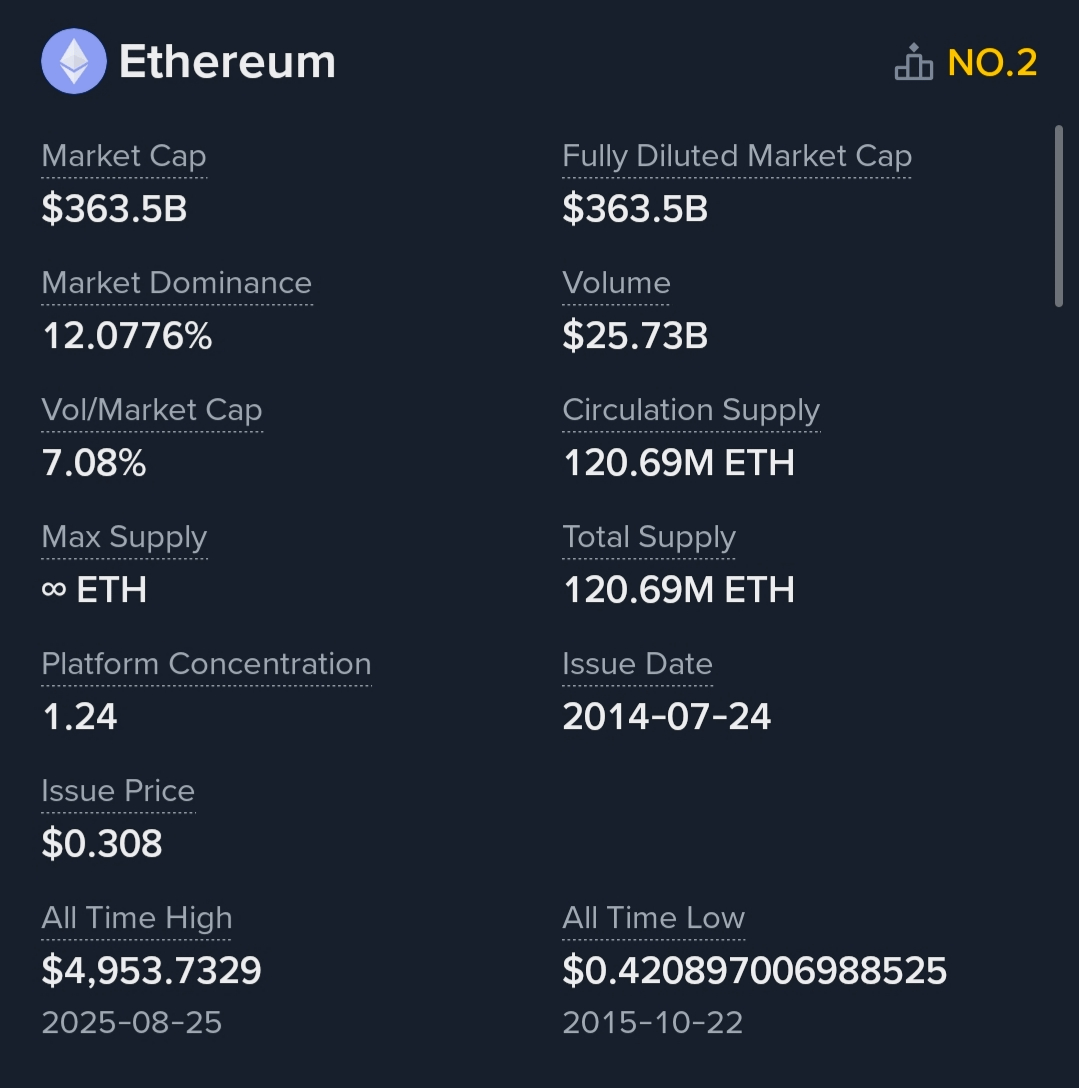Open the Fully Diluted Market Cap explanation

[x=737, y=156]
